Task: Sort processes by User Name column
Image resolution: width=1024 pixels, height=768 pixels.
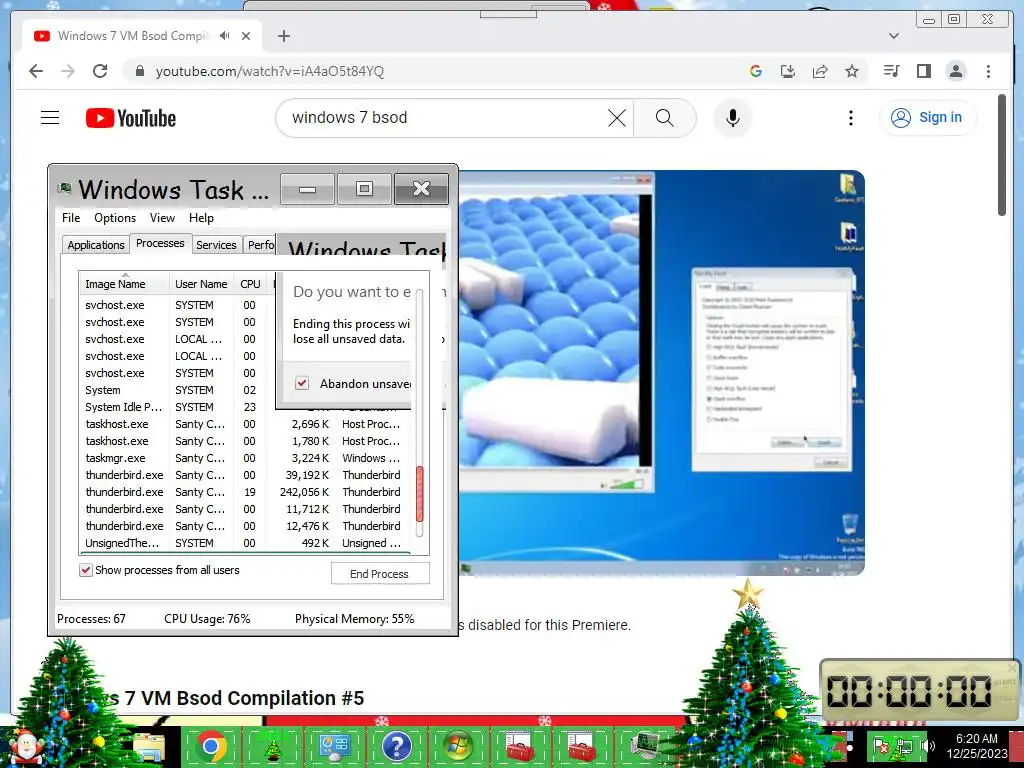Action: point(201,284)
